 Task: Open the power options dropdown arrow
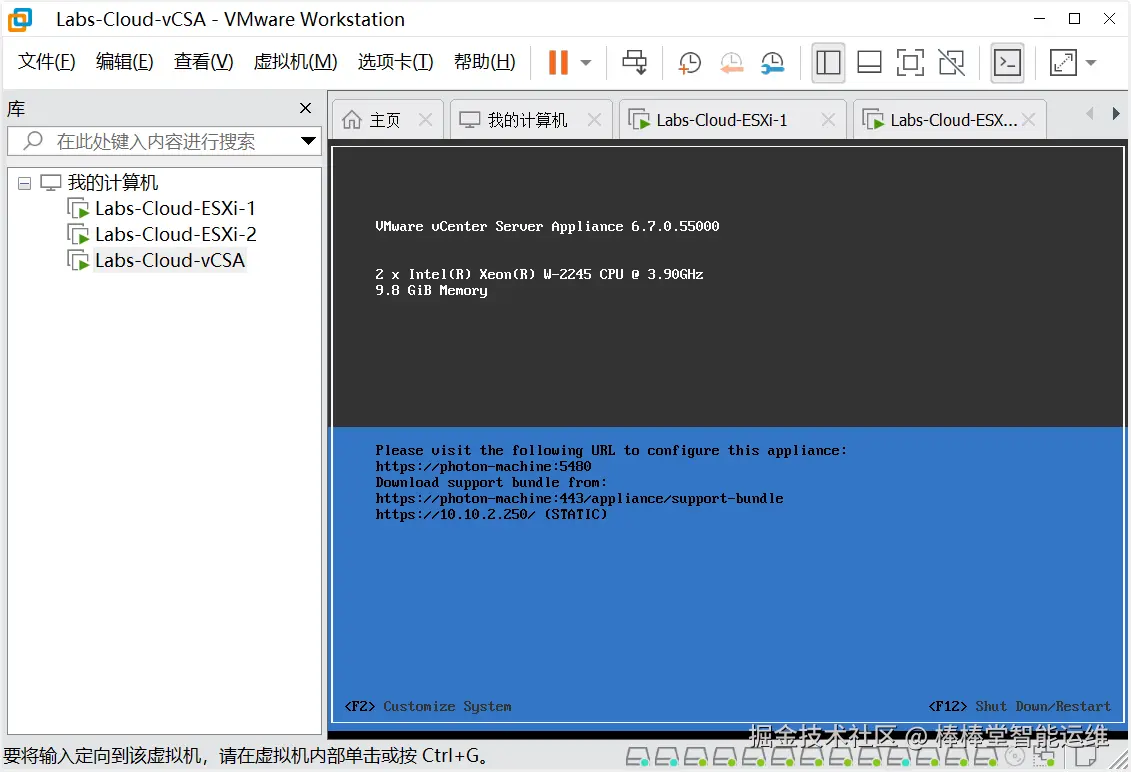tap(586, 63)
